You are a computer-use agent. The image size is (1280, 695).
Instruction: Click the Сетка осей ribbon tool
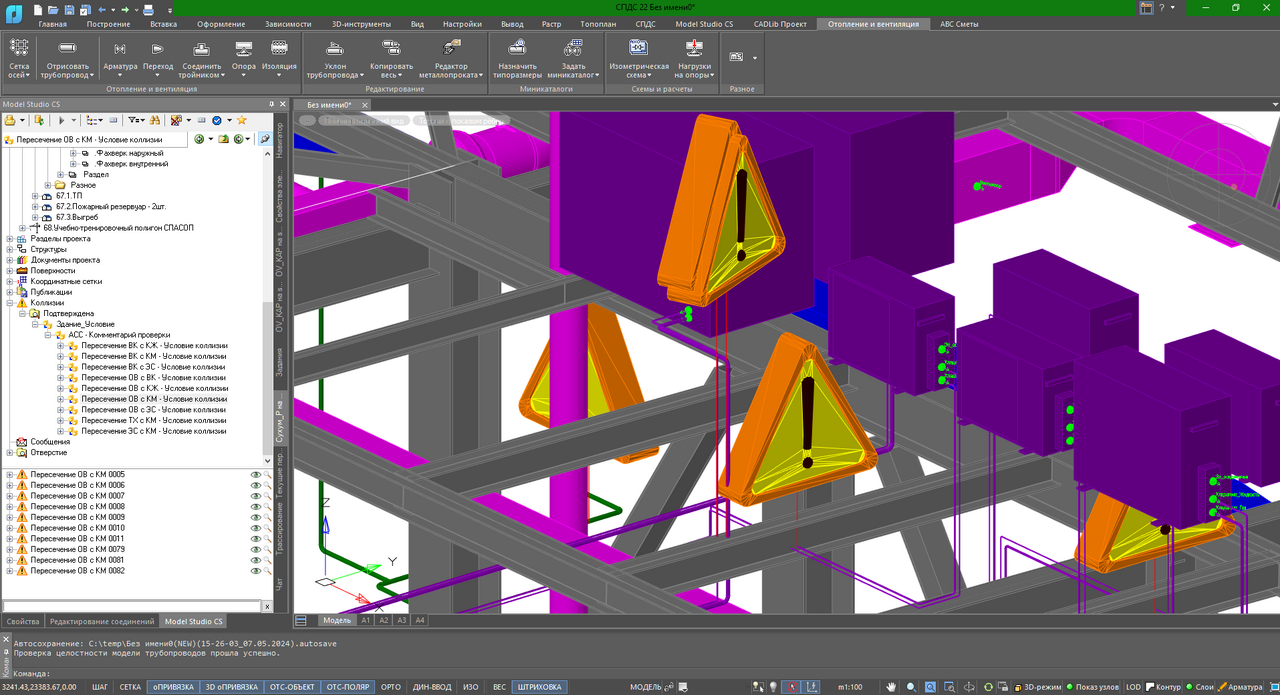click(19, 58)
